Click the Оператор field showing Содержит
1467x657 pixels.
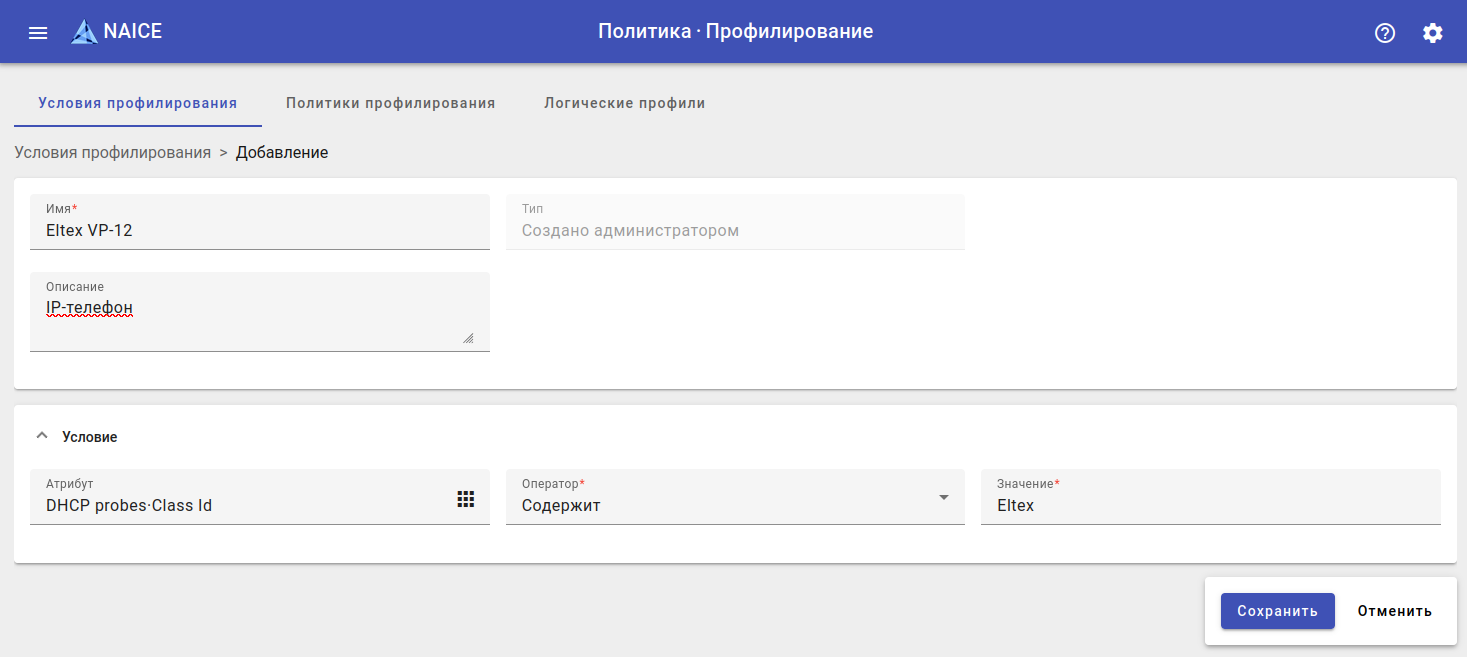(720, 505)
